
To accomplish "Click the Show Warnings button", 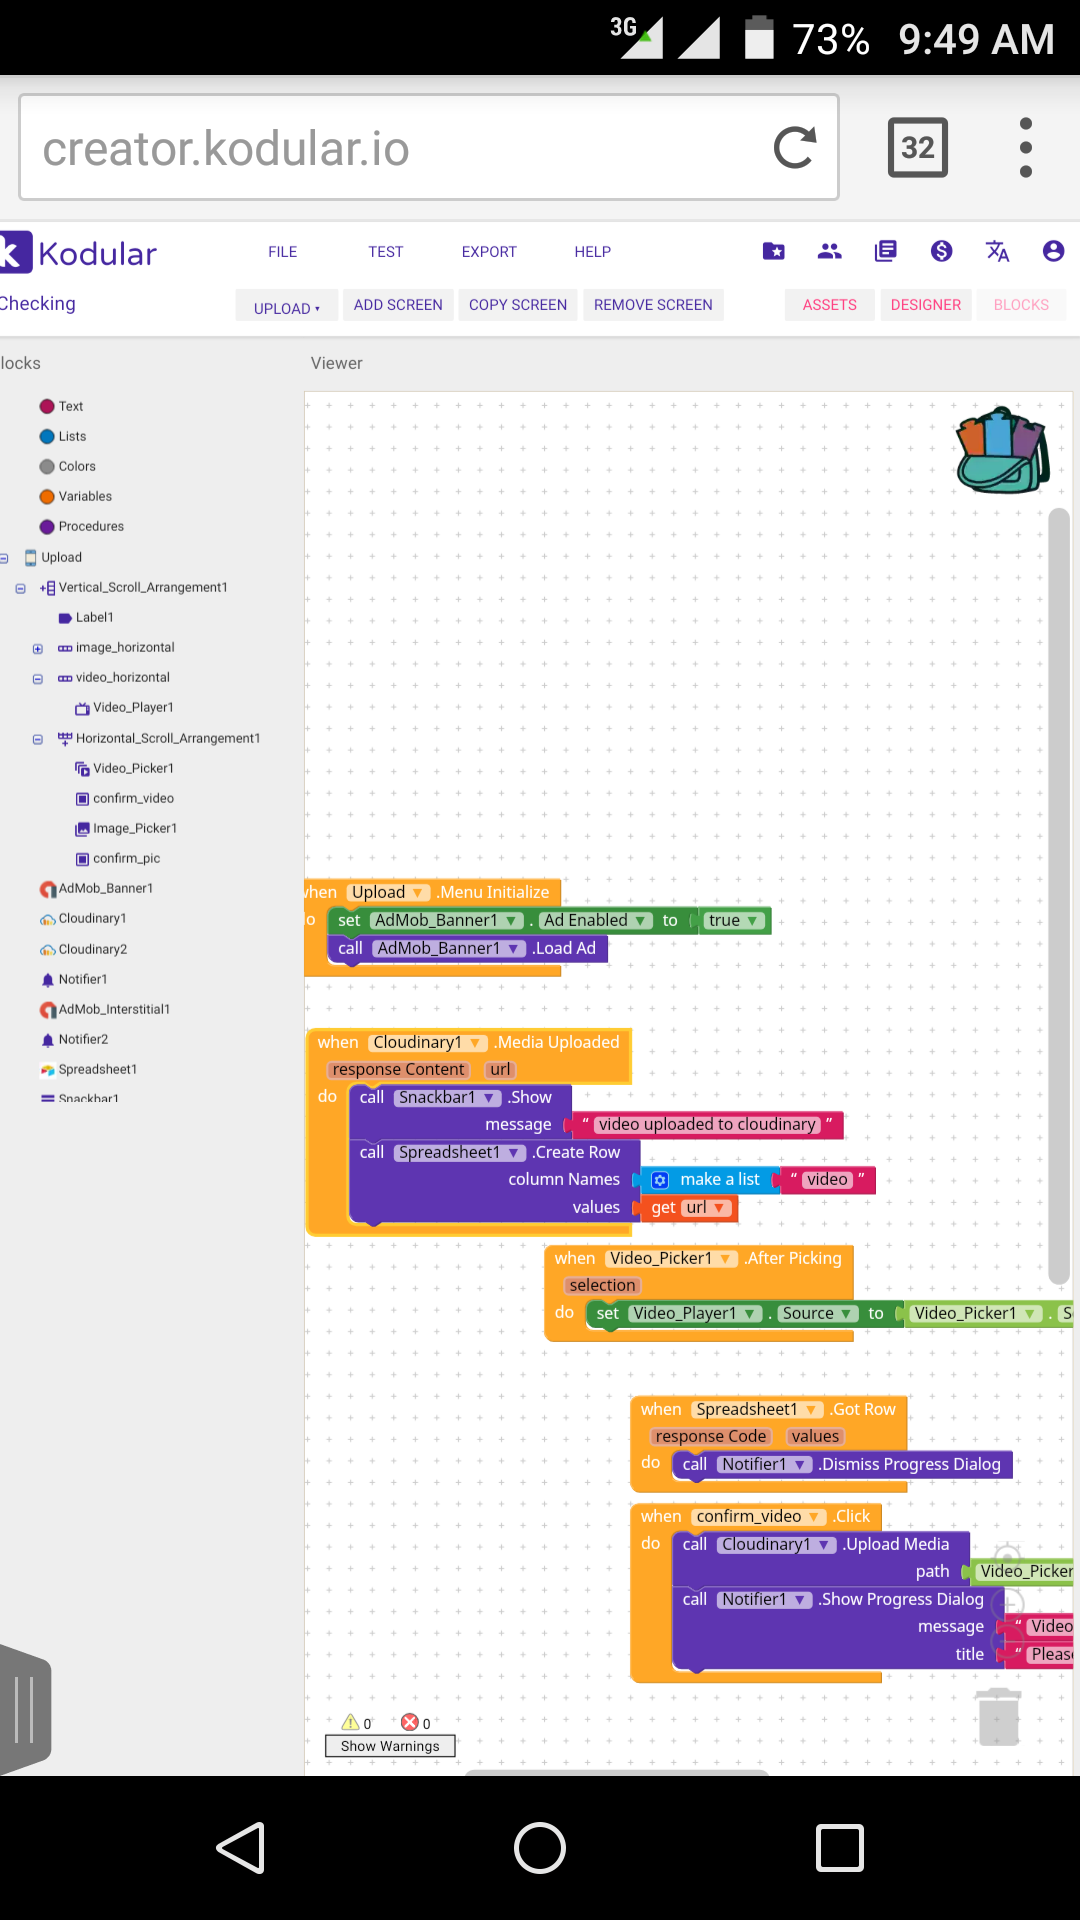I will tap(390, 1746).
